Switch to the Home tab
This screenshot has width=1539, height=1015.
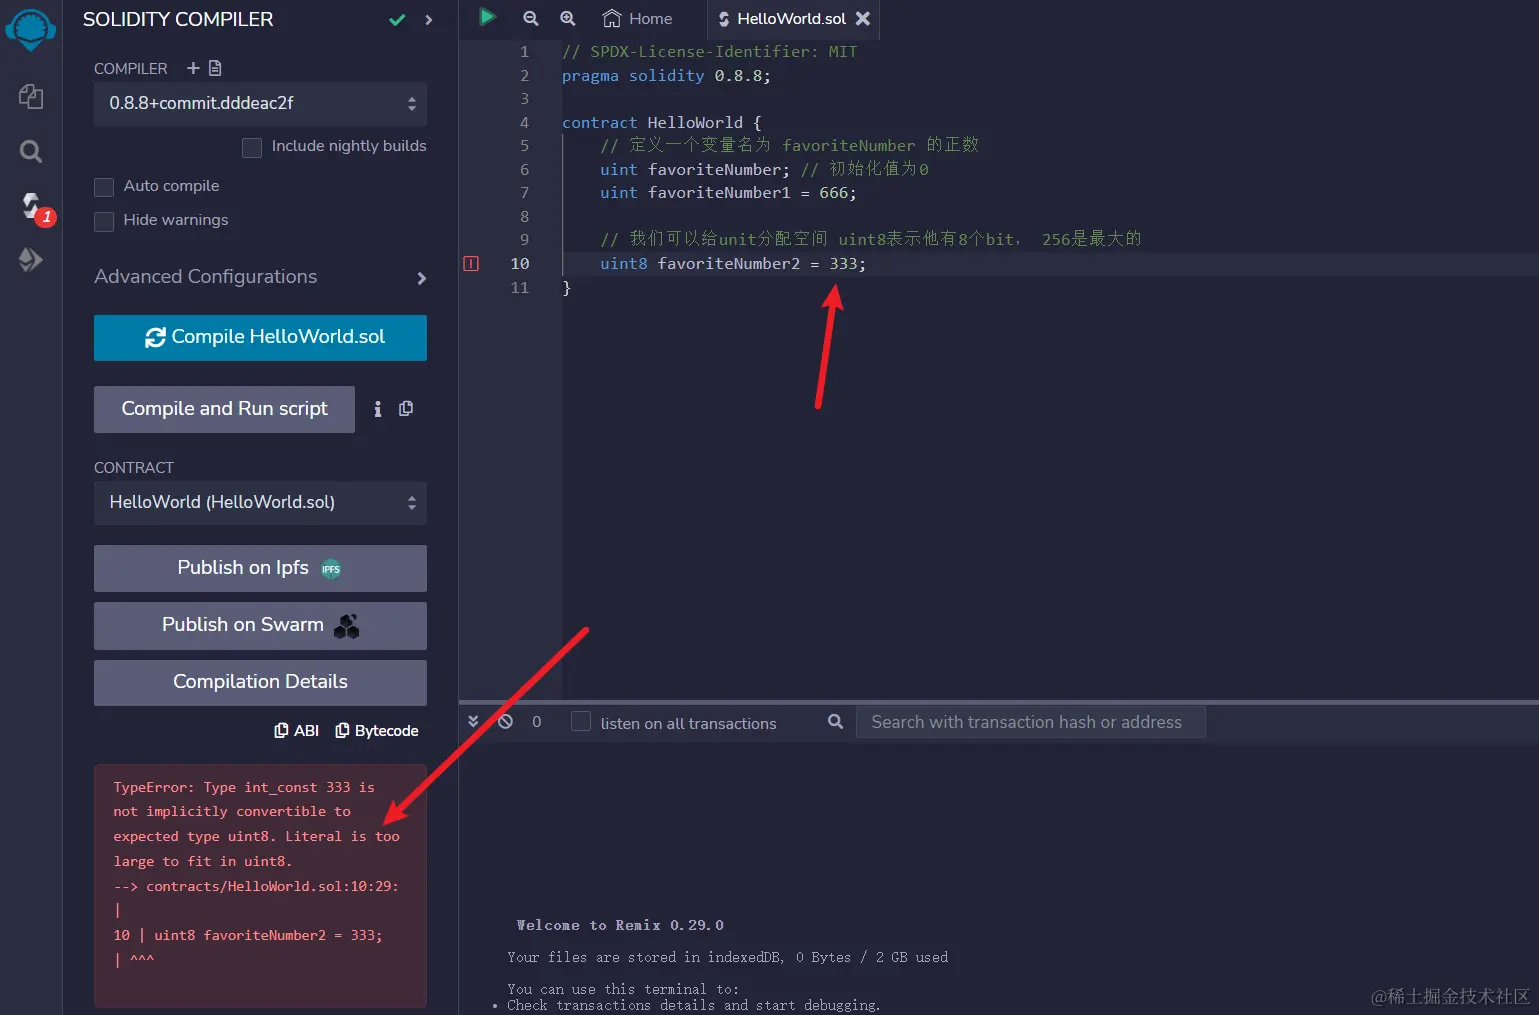tap(637, 18)
